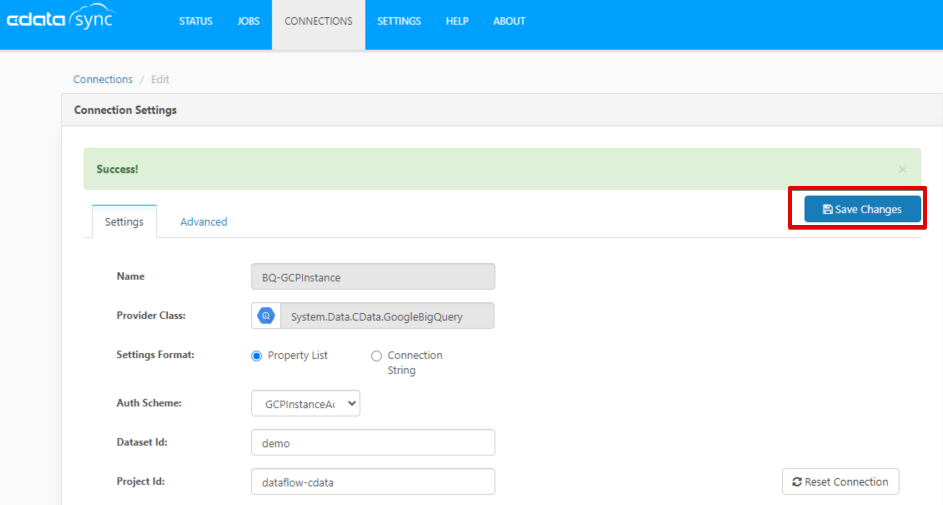Click the Dataset Id: label
This screenshot has height=505, width=943.
[x=142, y=442]
